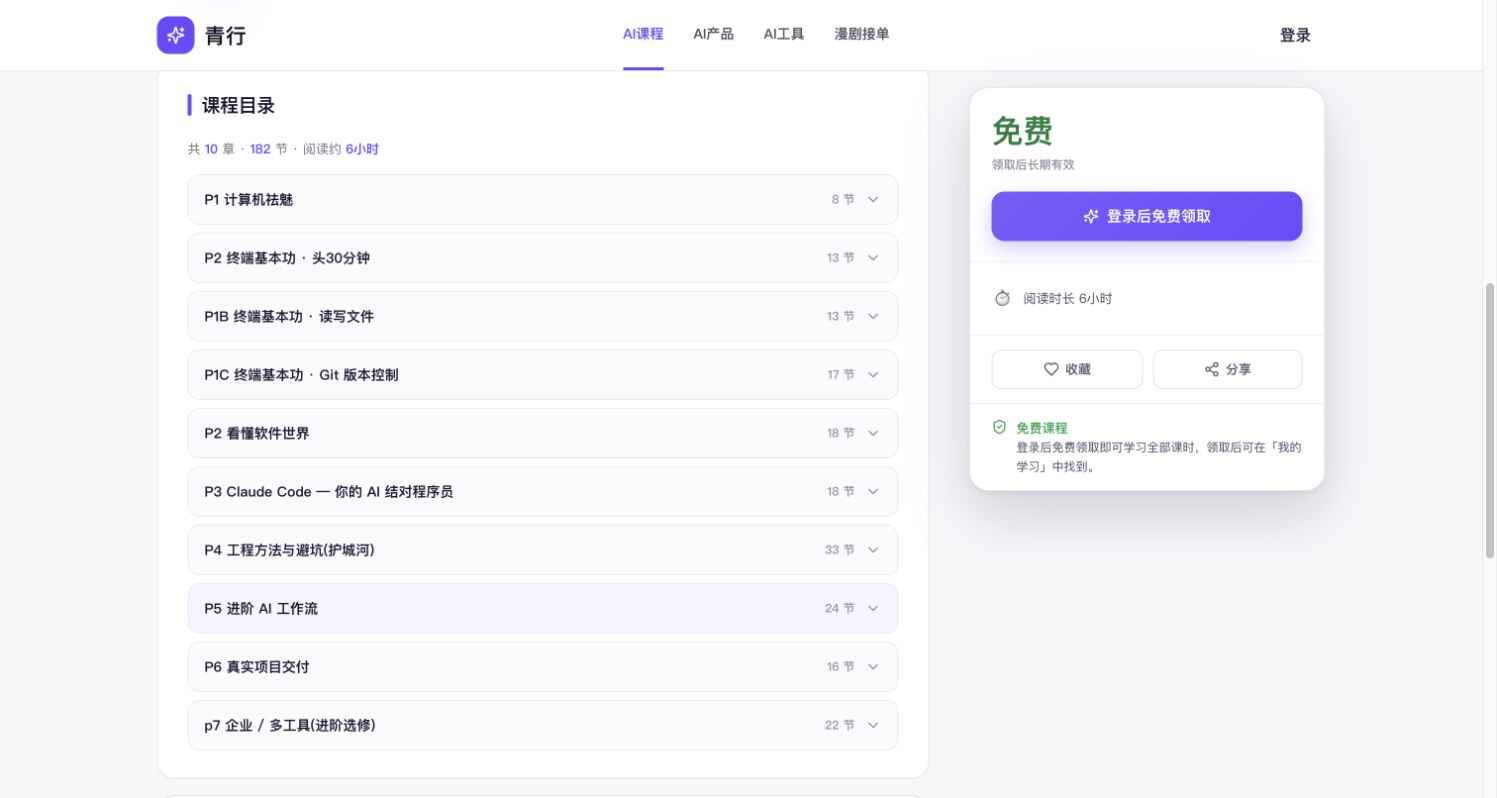Expand chevron for P2 看懂软件世界
This screenshot has height=798, width=1497.
873,433
